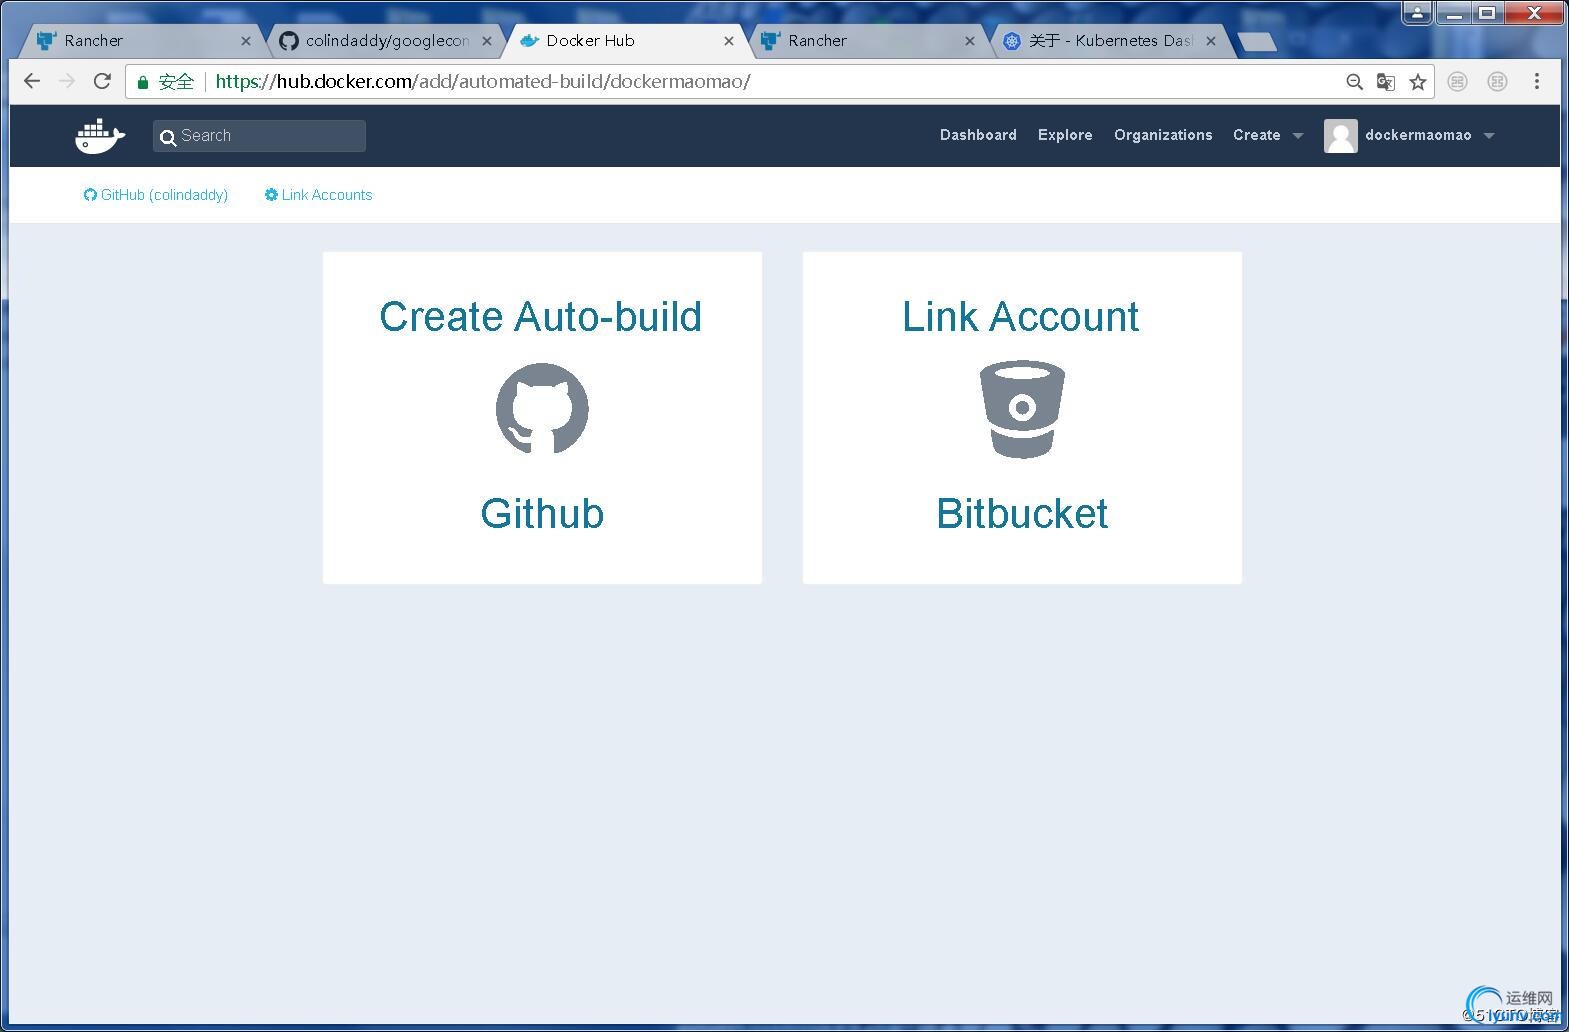Bookmark the page with the star icon
The image size is (1569, 1032).
pyautogui.click(x=1418, y=82)
